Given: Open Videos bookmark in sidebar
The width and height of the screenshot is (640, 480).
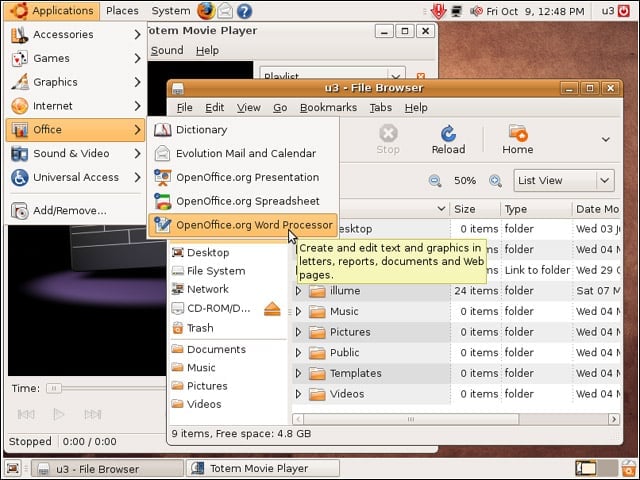Looking at the screenshot, I should coord(229,404).
